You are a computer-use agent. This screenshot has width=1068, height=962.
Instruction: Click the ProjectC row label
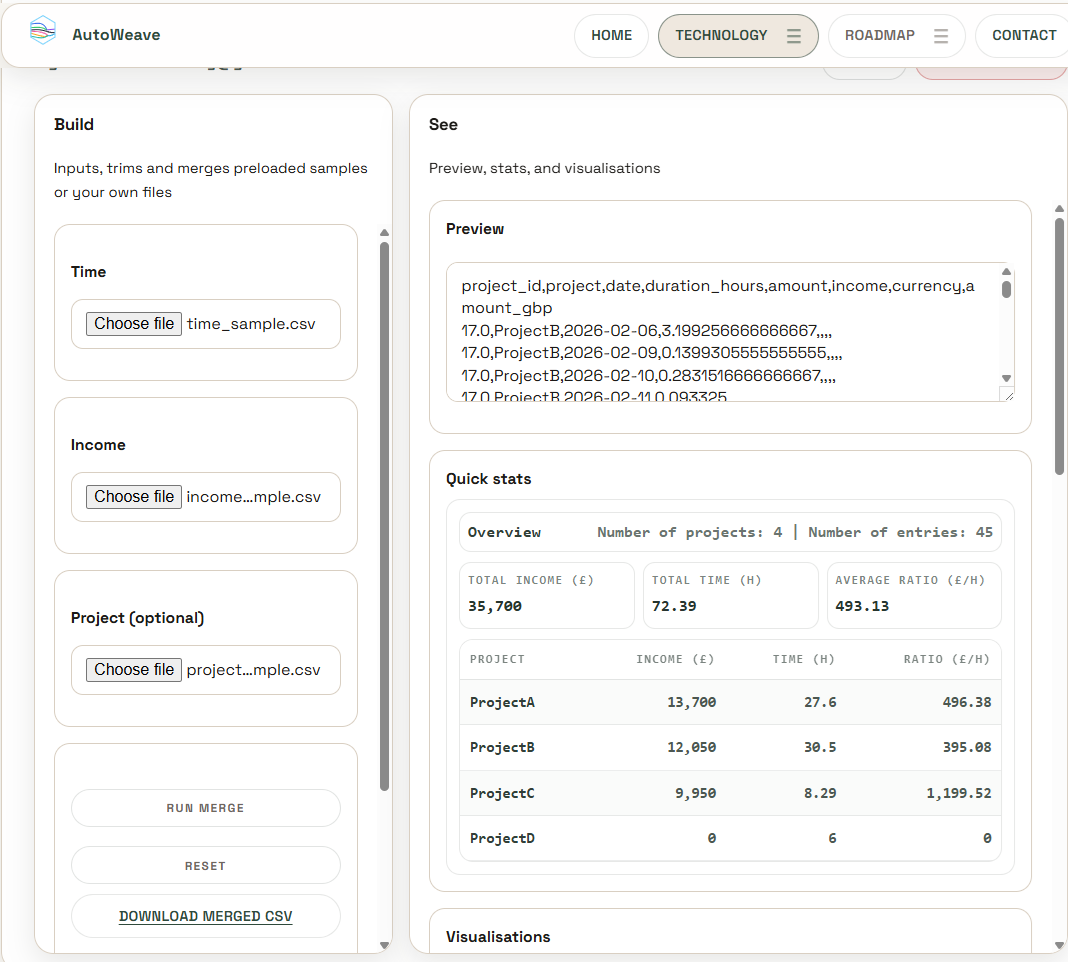point(502,793)
